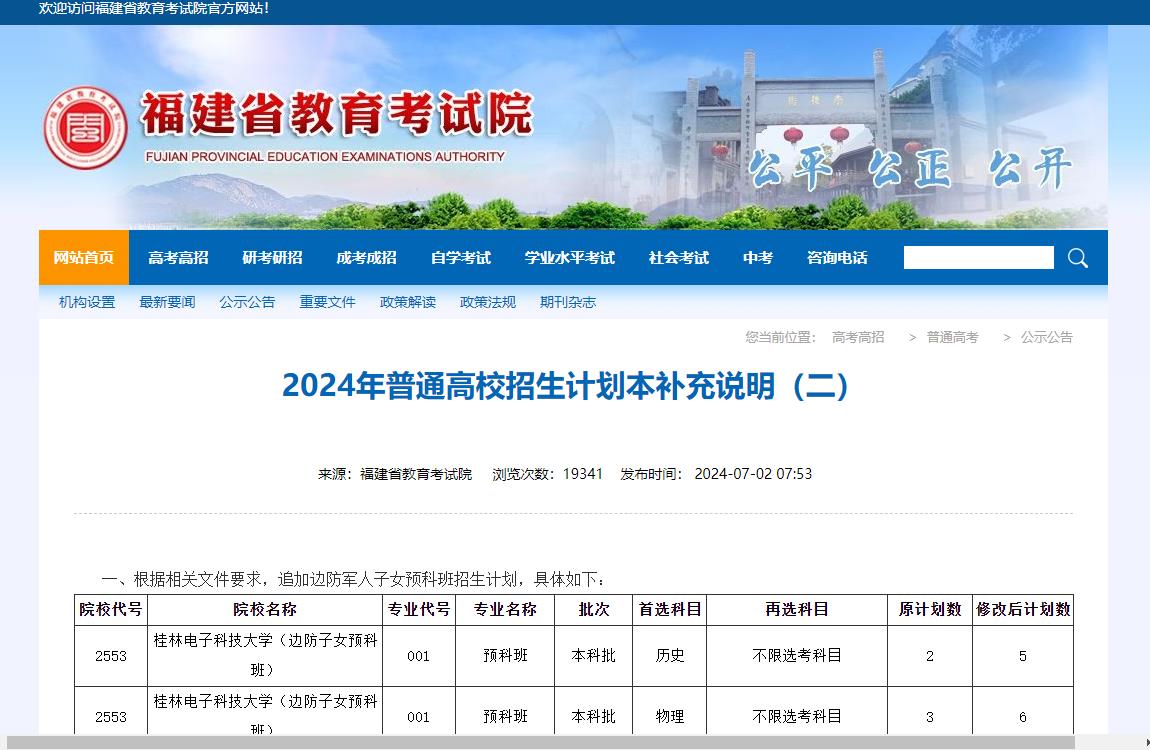Open 期刊杂志 link
This screenshot has width=1150, height=750.
click(567, 302)
